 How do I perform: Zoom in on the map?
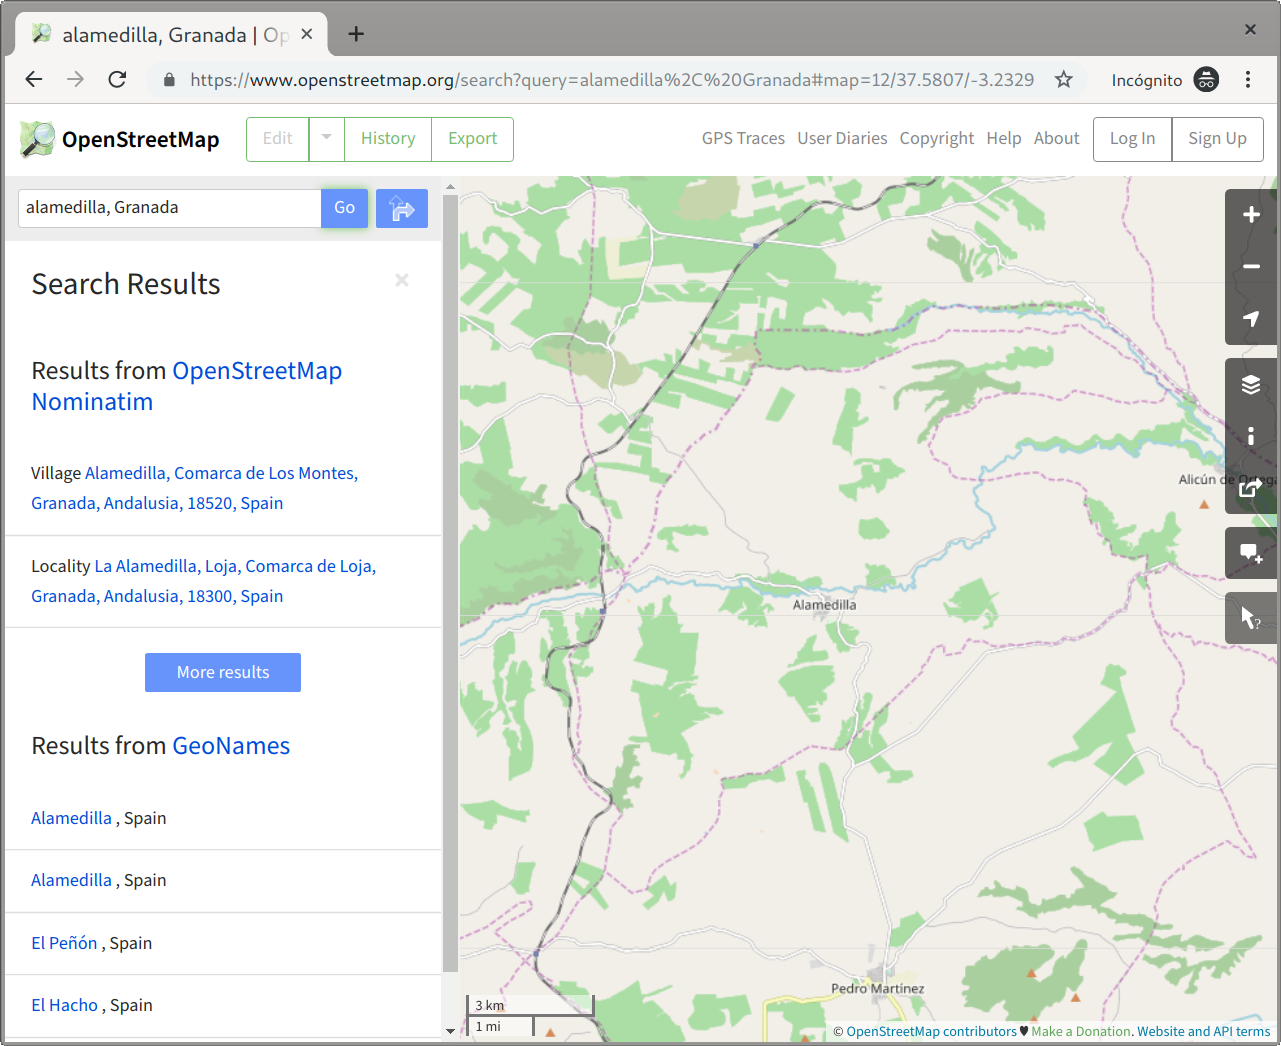click(x=1251, y=215)
